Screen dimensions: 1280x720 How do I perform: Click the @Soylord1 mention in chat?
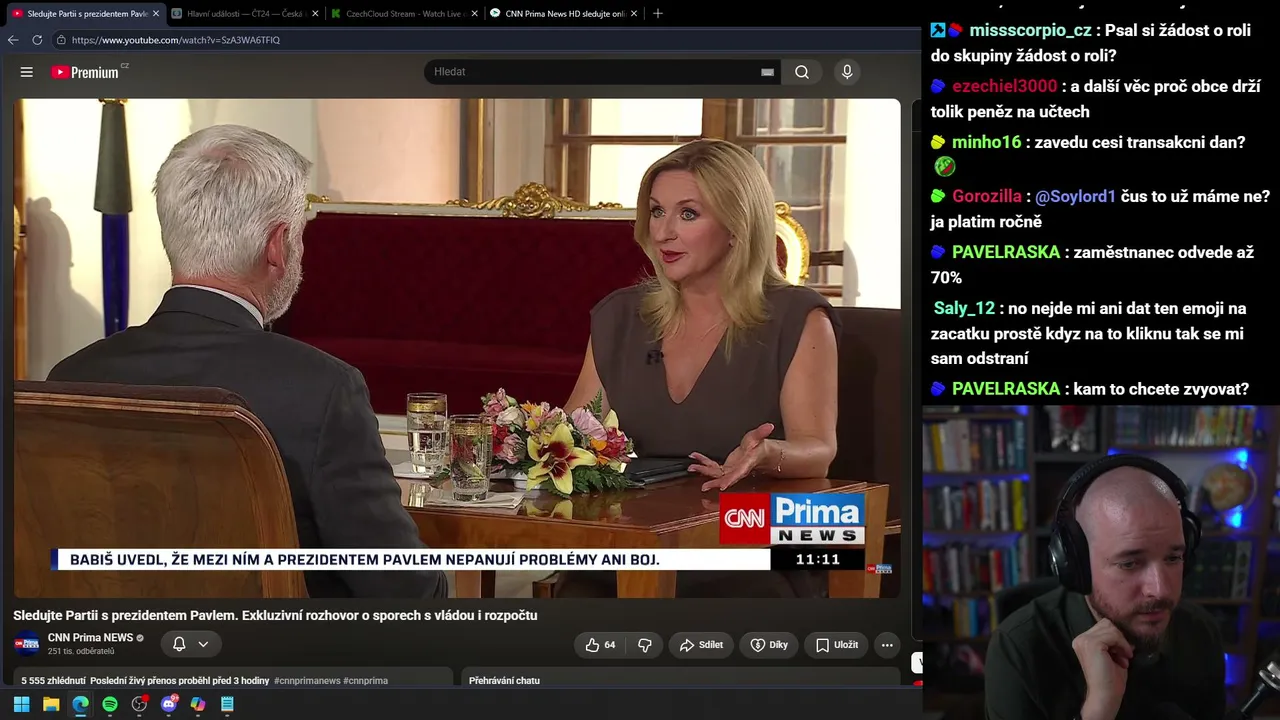(1075, 197)
